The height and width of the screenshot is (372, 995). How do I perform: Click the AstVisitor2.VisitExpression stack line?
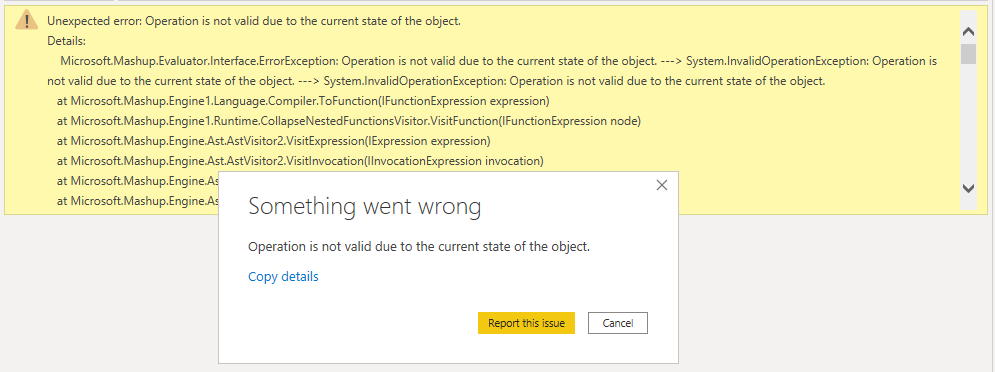click(x=273, y=141)
